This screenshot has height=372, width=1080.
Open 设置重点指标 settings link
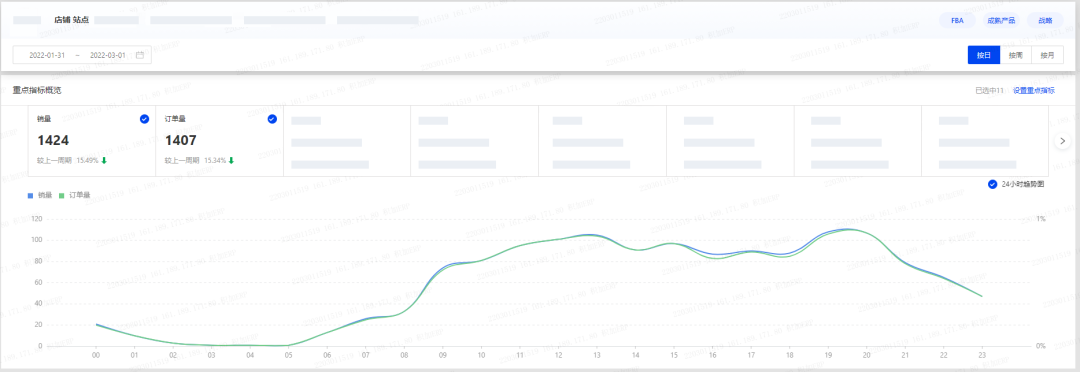coord(1033,90)
